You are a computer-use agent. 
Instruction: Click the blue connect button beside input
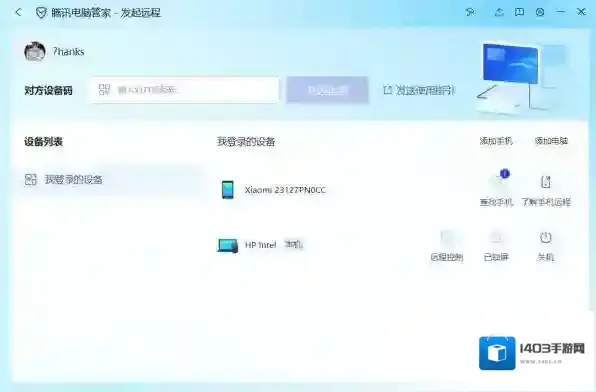327,90
